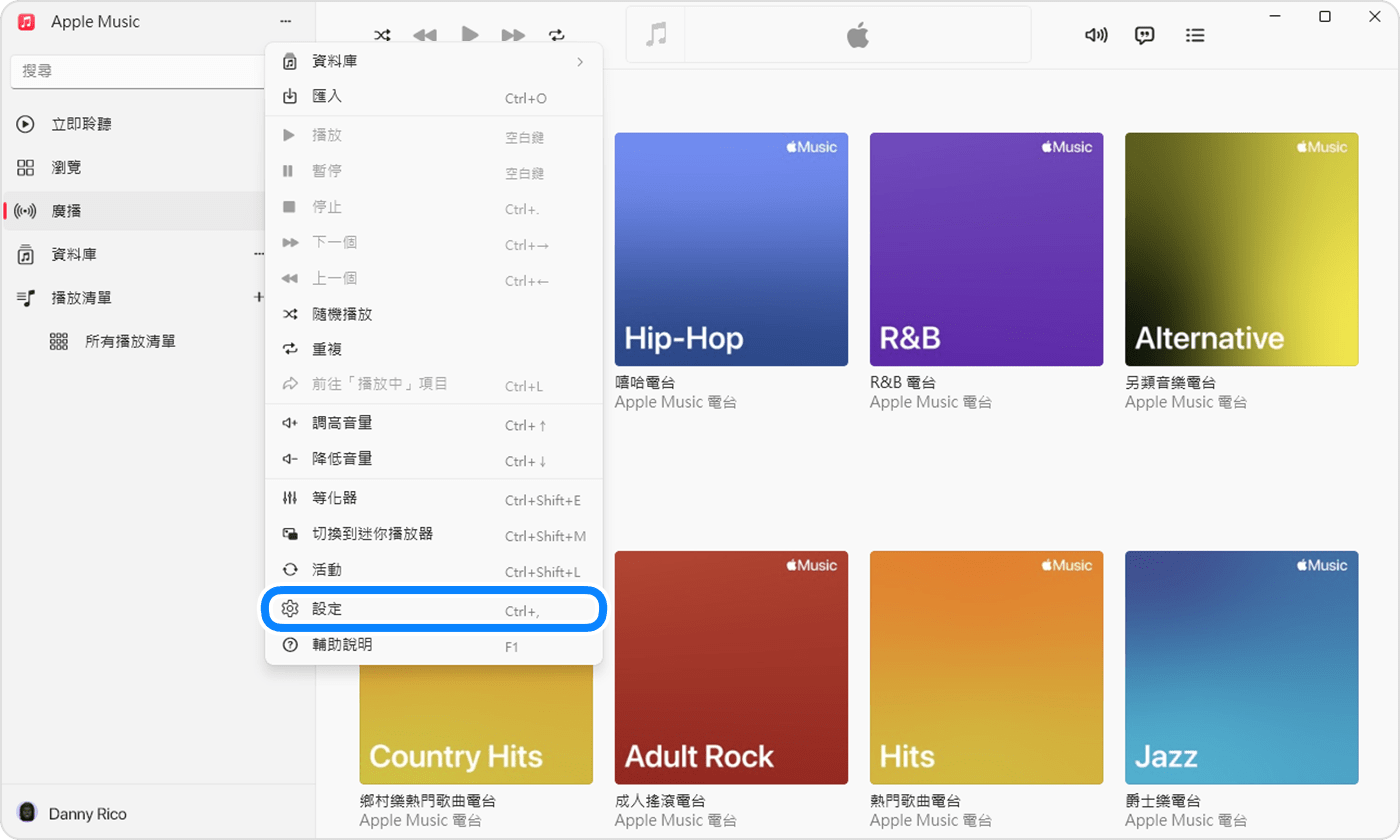Click the 搜尋 search field
1400x840 pixels.
138,71
